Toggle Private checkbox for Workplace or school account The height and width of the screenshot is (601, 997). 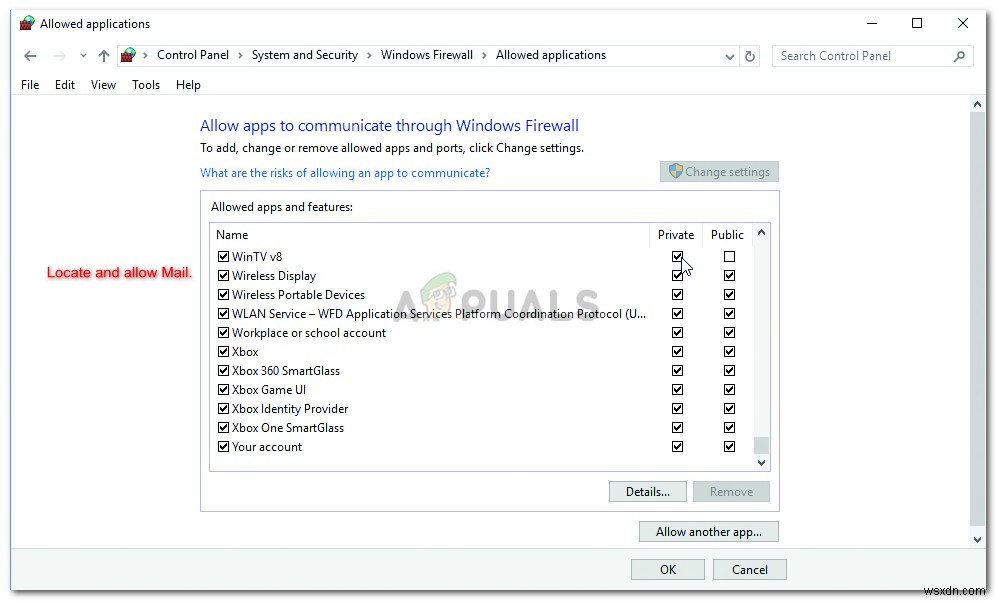[x=677, y=333]
